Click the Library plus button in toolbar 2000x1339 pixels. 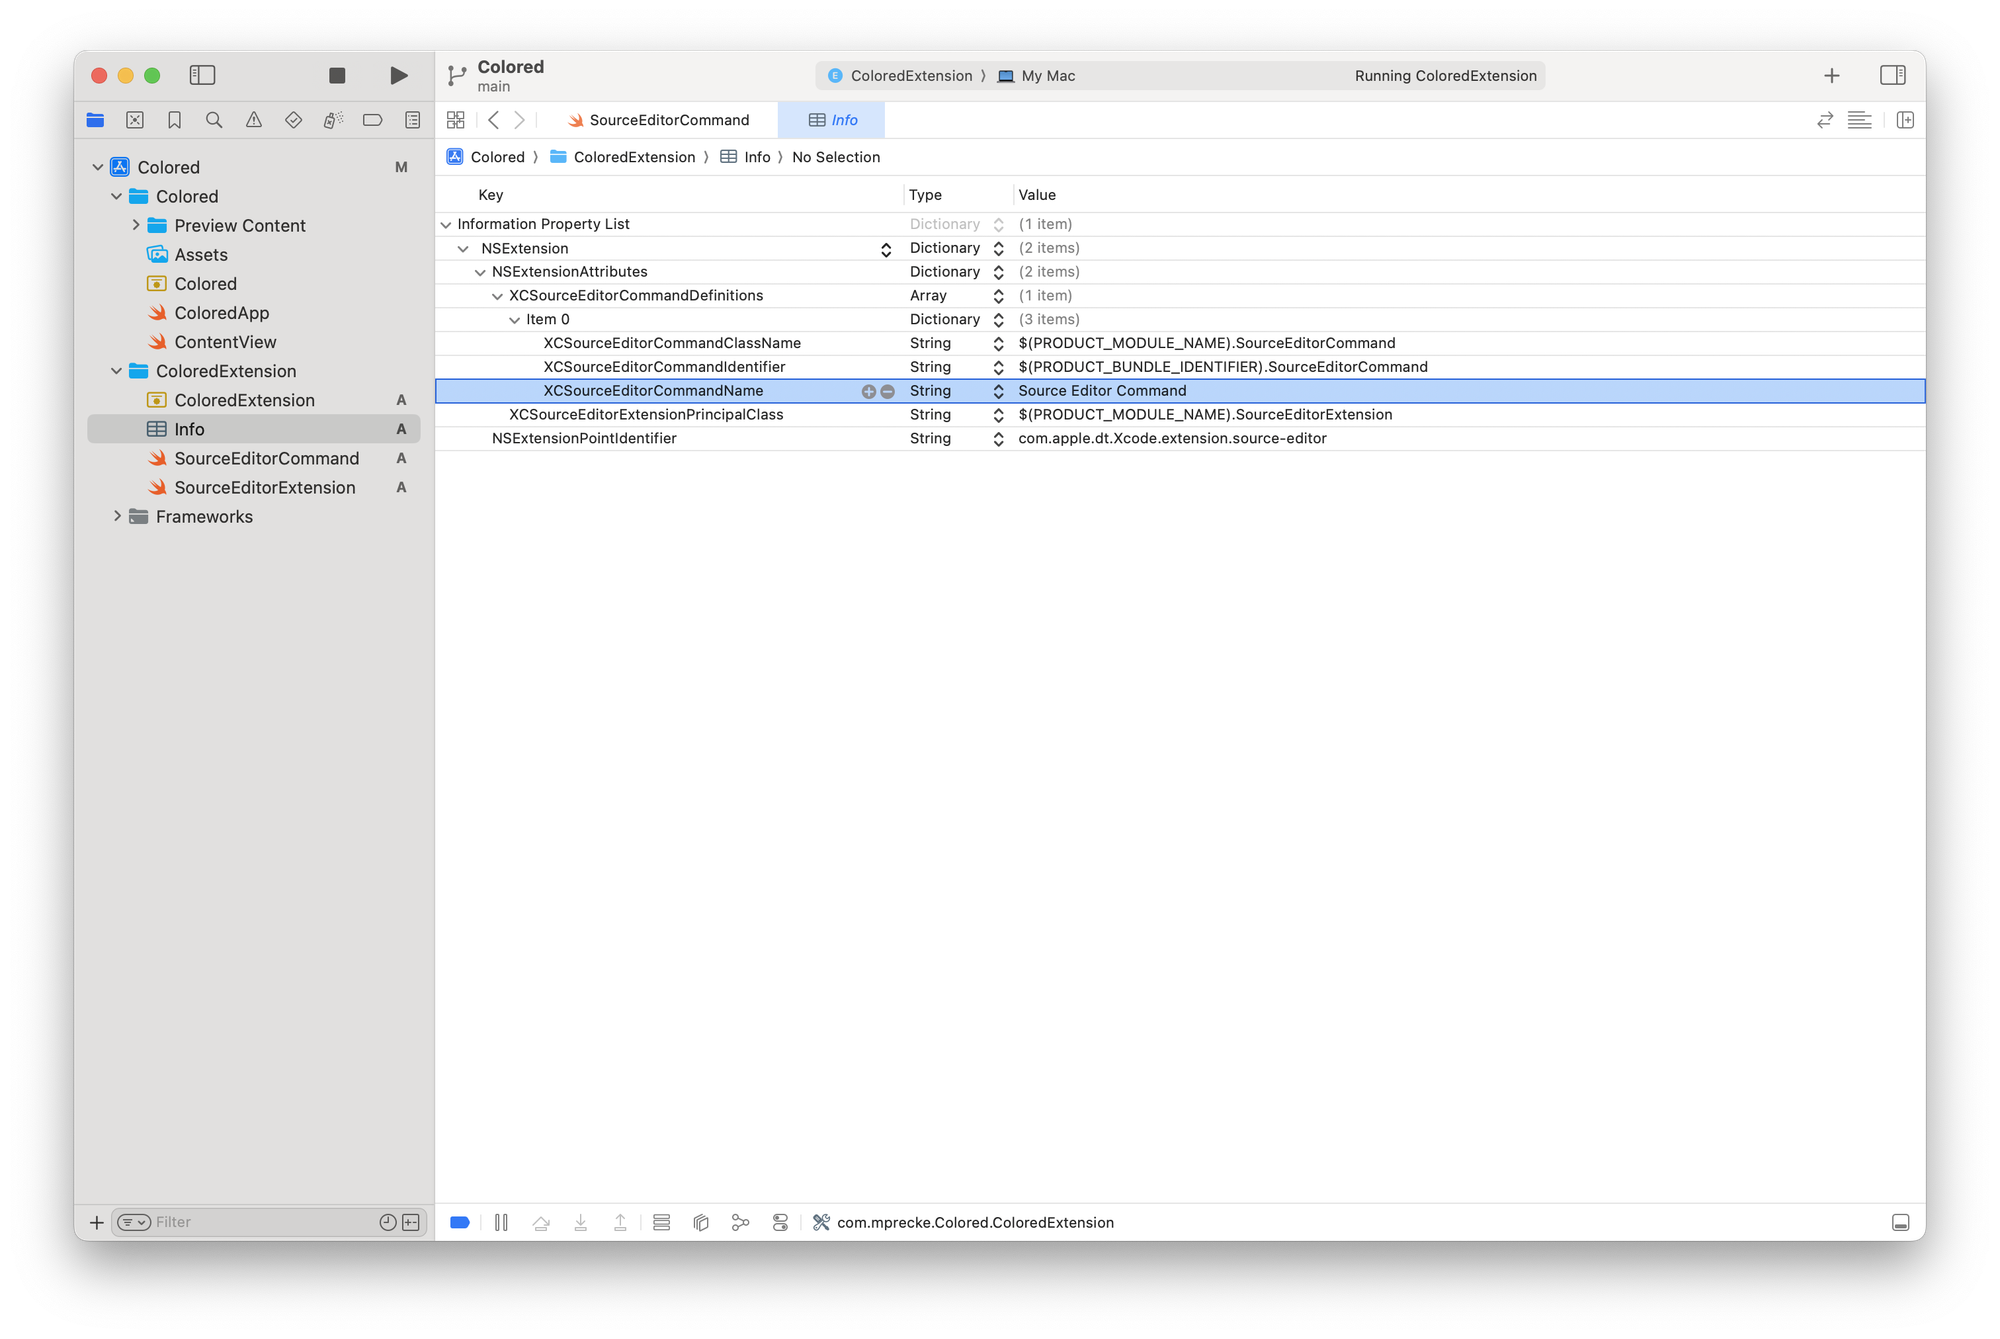pos(1832,76)
